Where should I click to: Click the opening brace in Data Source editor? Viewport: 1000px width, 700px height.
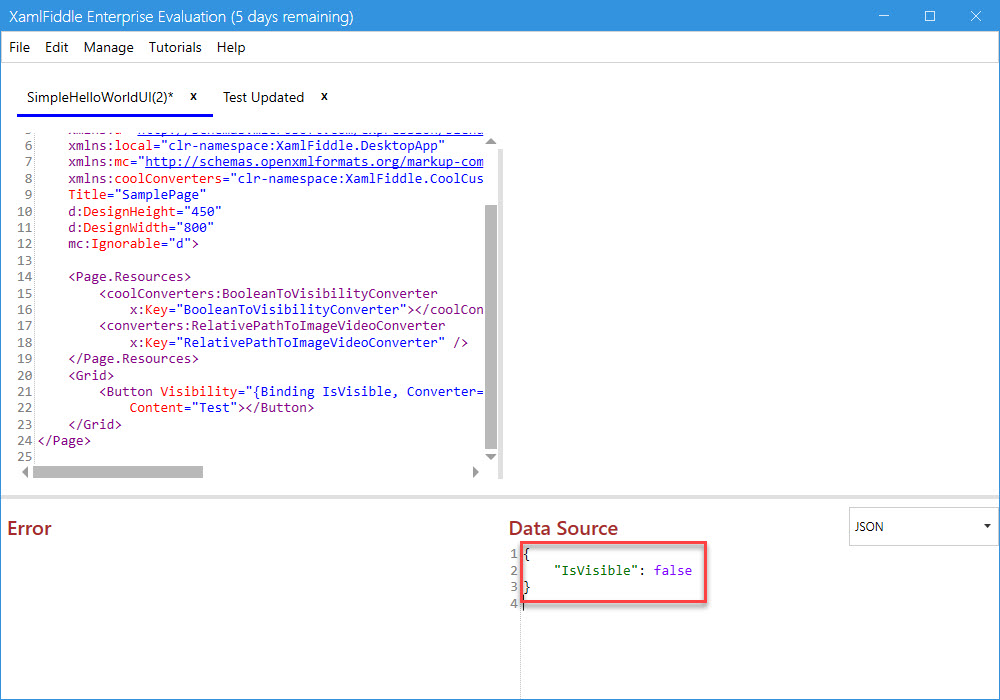(x=527, y=554)
